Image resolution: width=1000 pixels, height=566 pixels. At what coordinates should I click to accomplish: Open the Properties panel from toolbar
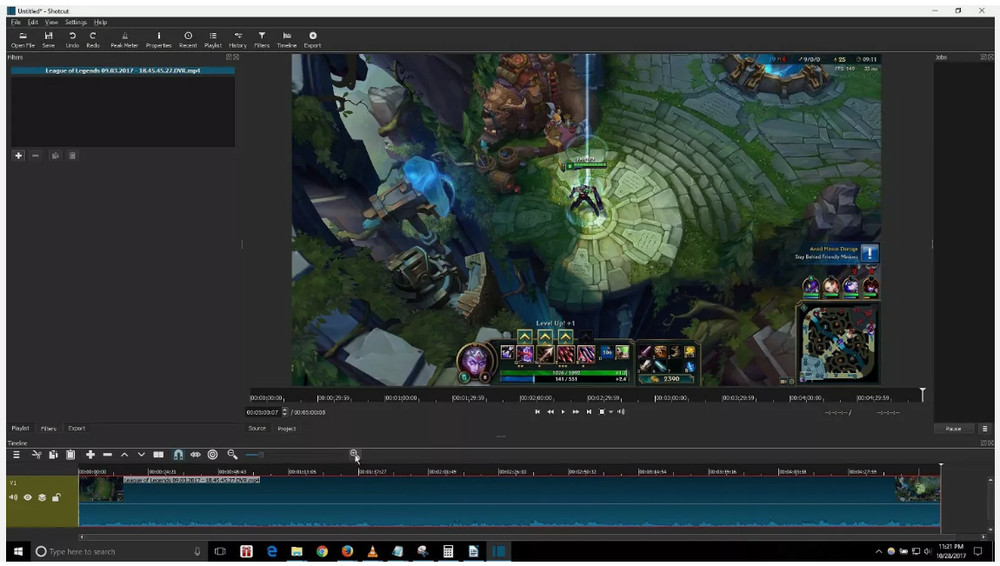pos(159,40)
